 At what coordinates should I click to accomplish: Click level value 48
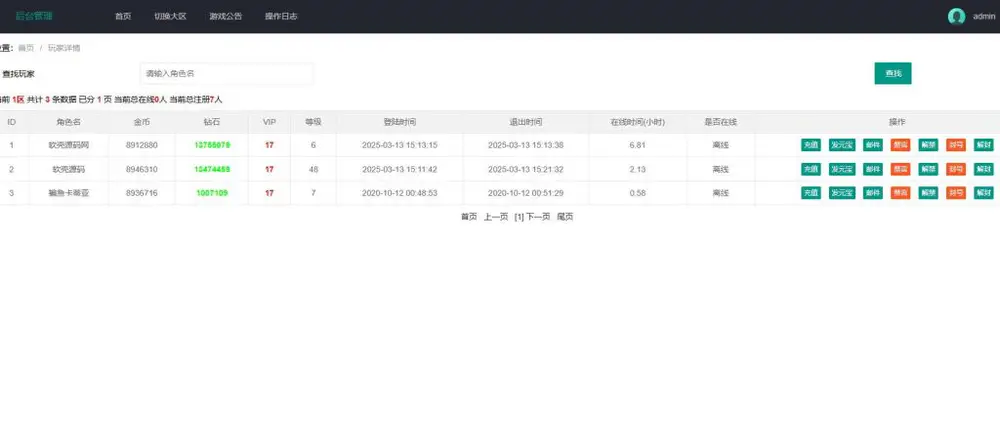pyautogui.click(x=313, y=170)
